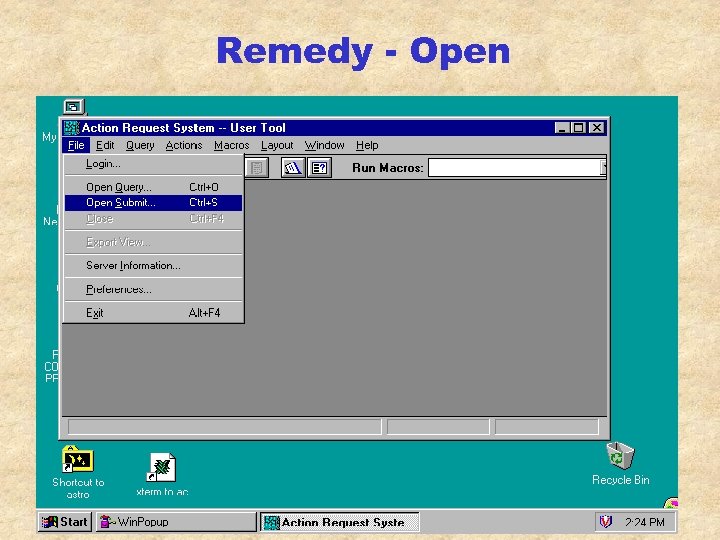Maximize the Action Request System window
The width and height of the screenshot is (720, 540).
click(x=578, y=128)
